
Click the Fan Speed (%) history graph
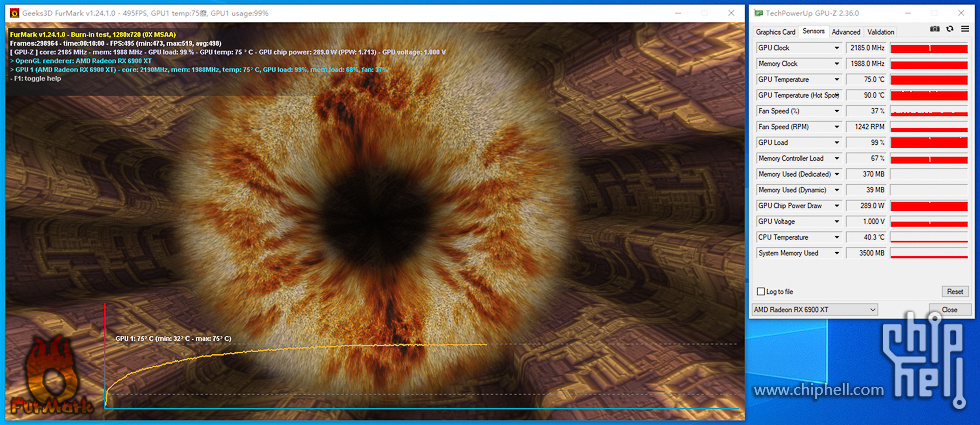929,111
